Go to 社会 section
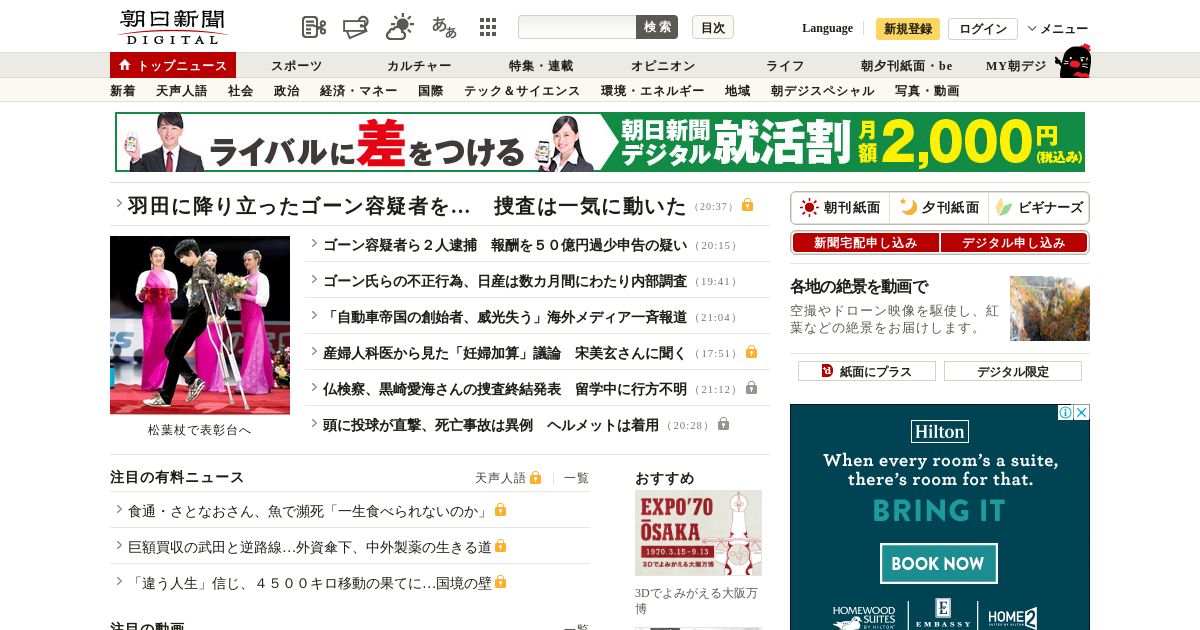Viewport: 1200px width, 630px height. pos(241,91)
